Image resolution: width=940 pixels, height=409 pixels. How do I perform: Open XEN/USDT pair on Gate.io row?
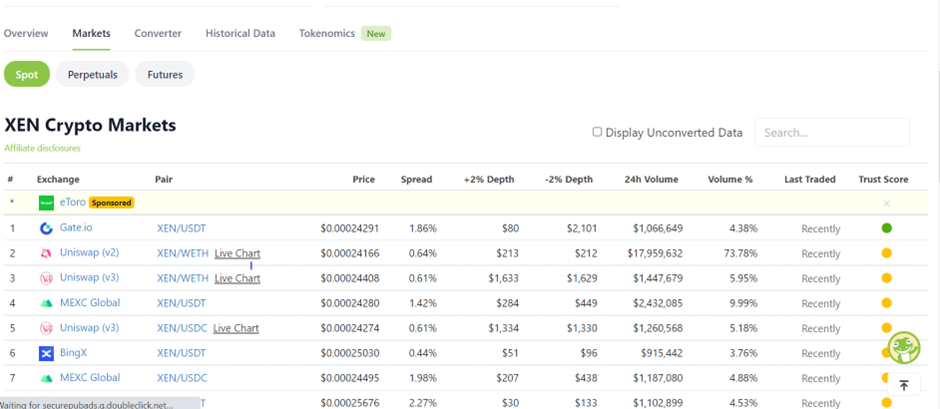pyautogui.click(x=181, y=228)
